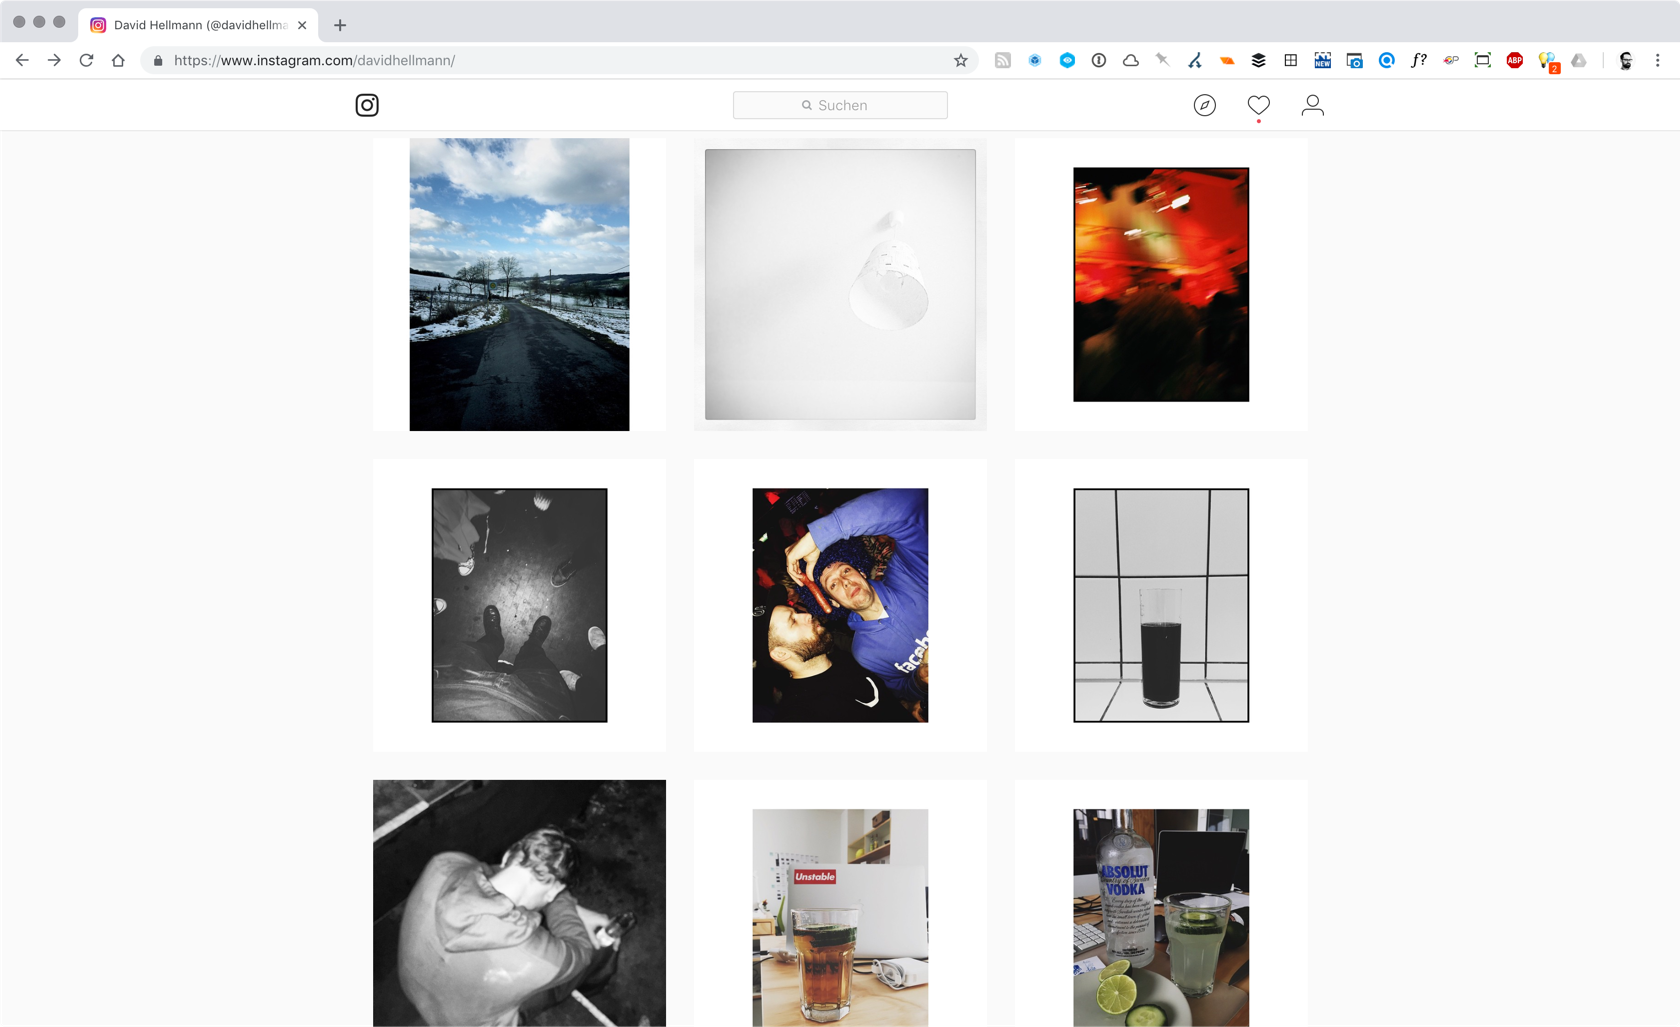This screenshot has width=1680, height=1027.
Task: Click the Buffer stacked layers extension icon
Action: (1259, 60)
